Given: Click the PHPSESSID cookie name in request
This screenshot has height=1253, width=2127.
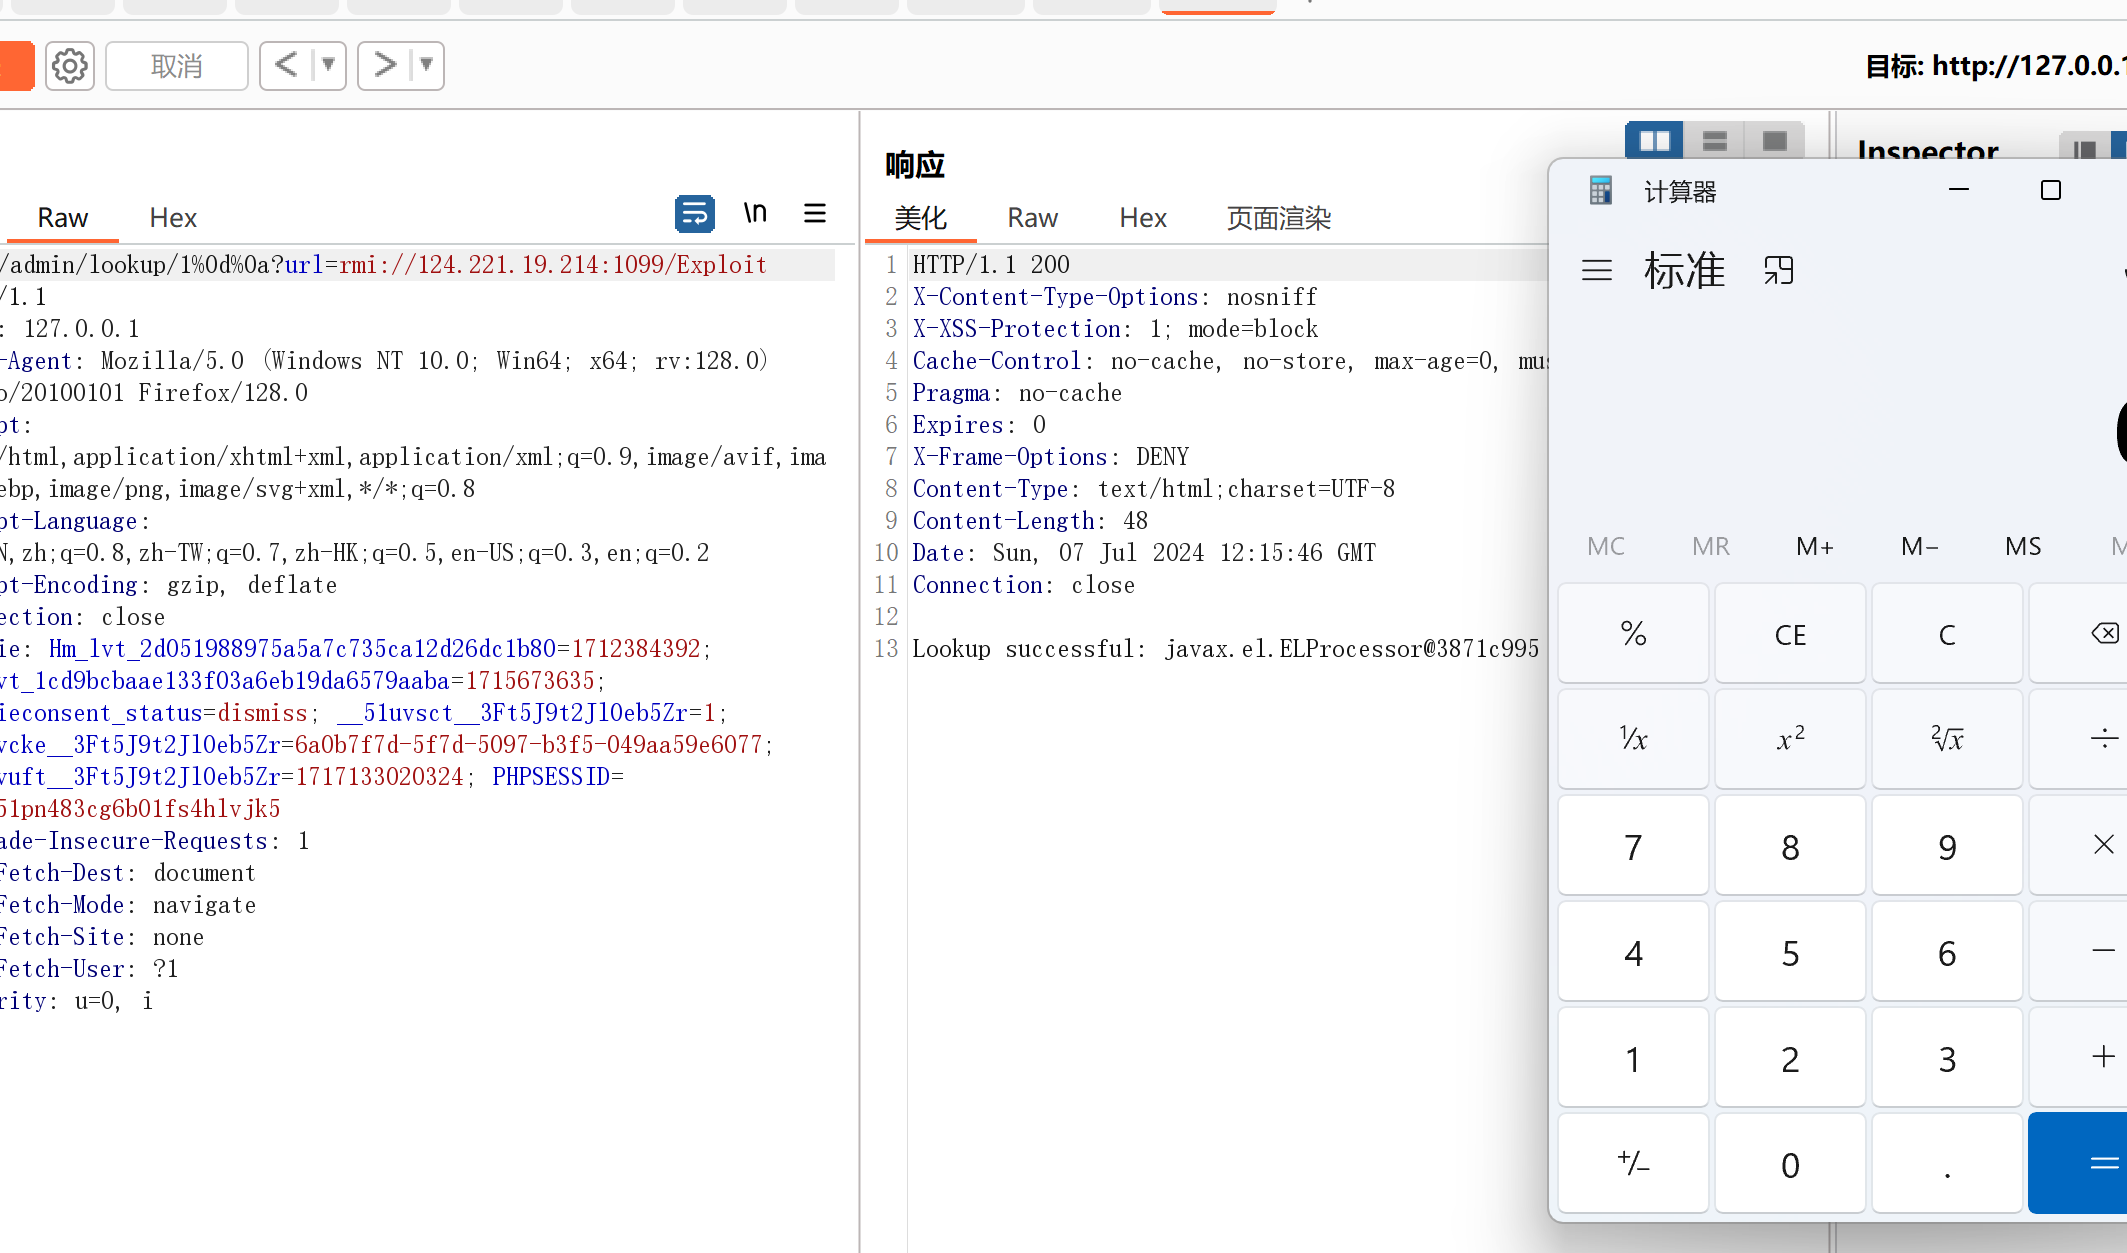Looking at the screenshot, I should point(551,777).
